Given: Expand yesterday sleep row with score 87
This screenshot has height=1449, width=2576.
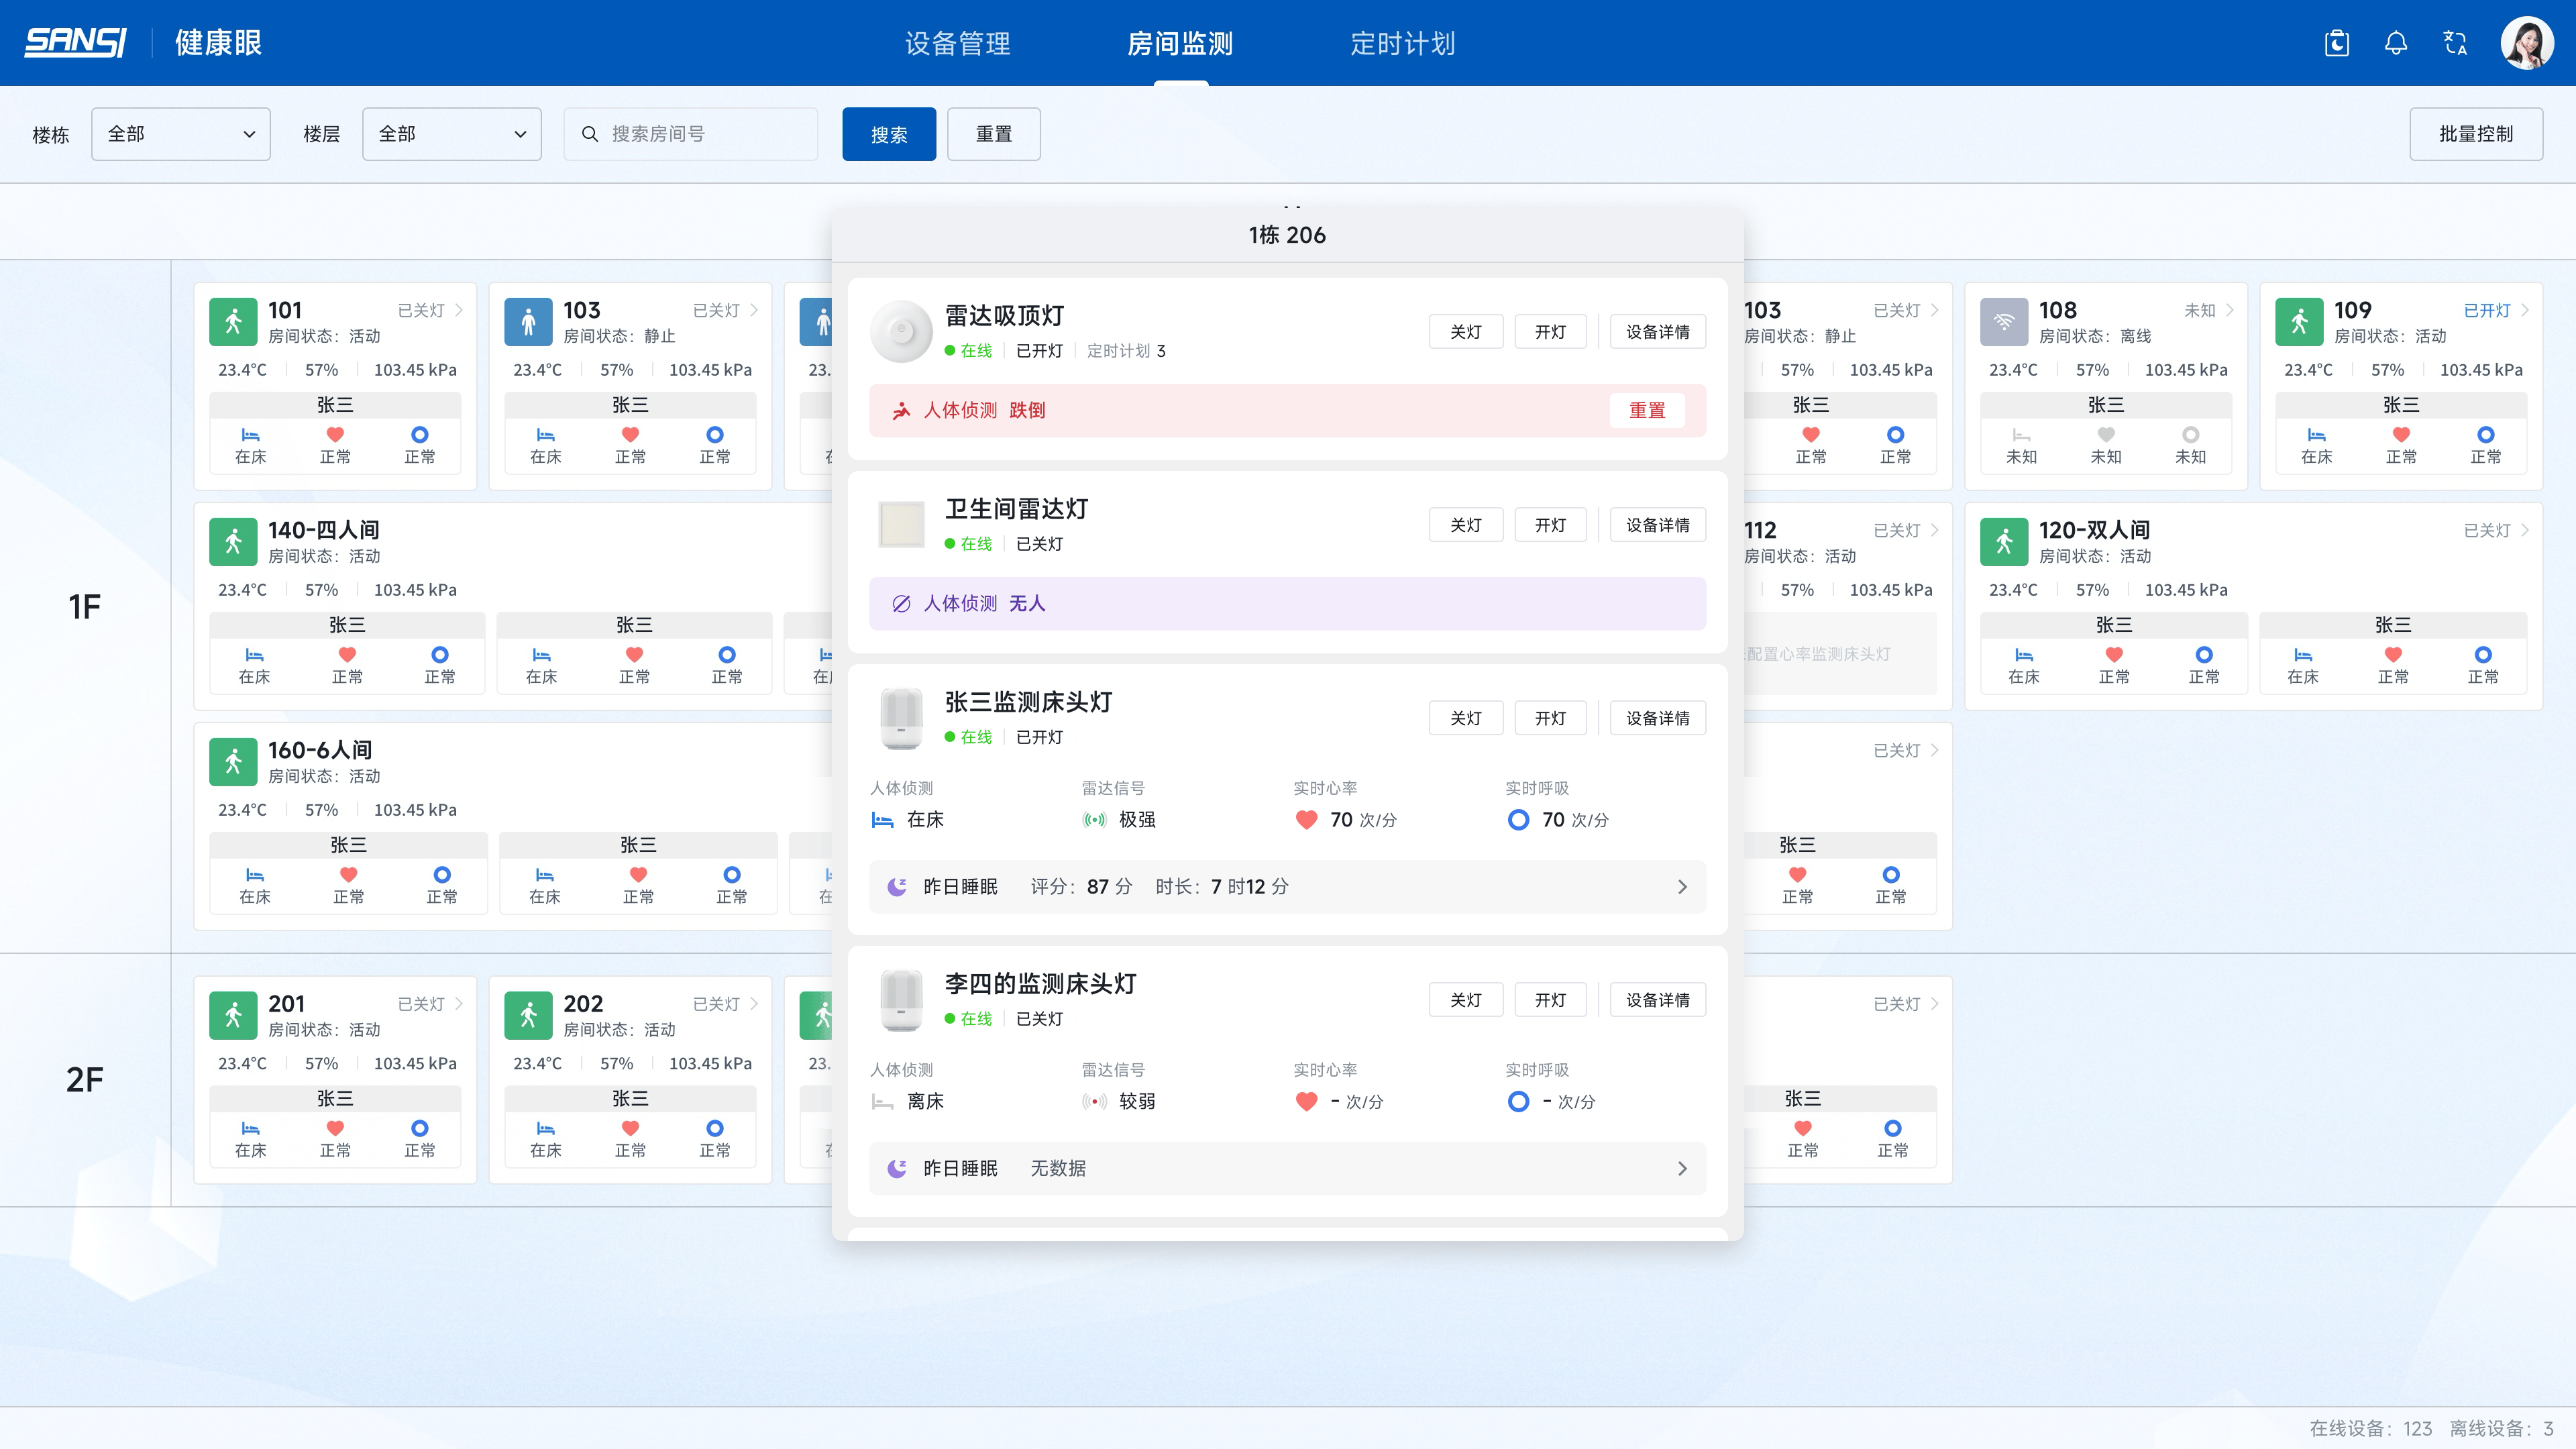Looking at the screenshot, I should [1287, 887].
